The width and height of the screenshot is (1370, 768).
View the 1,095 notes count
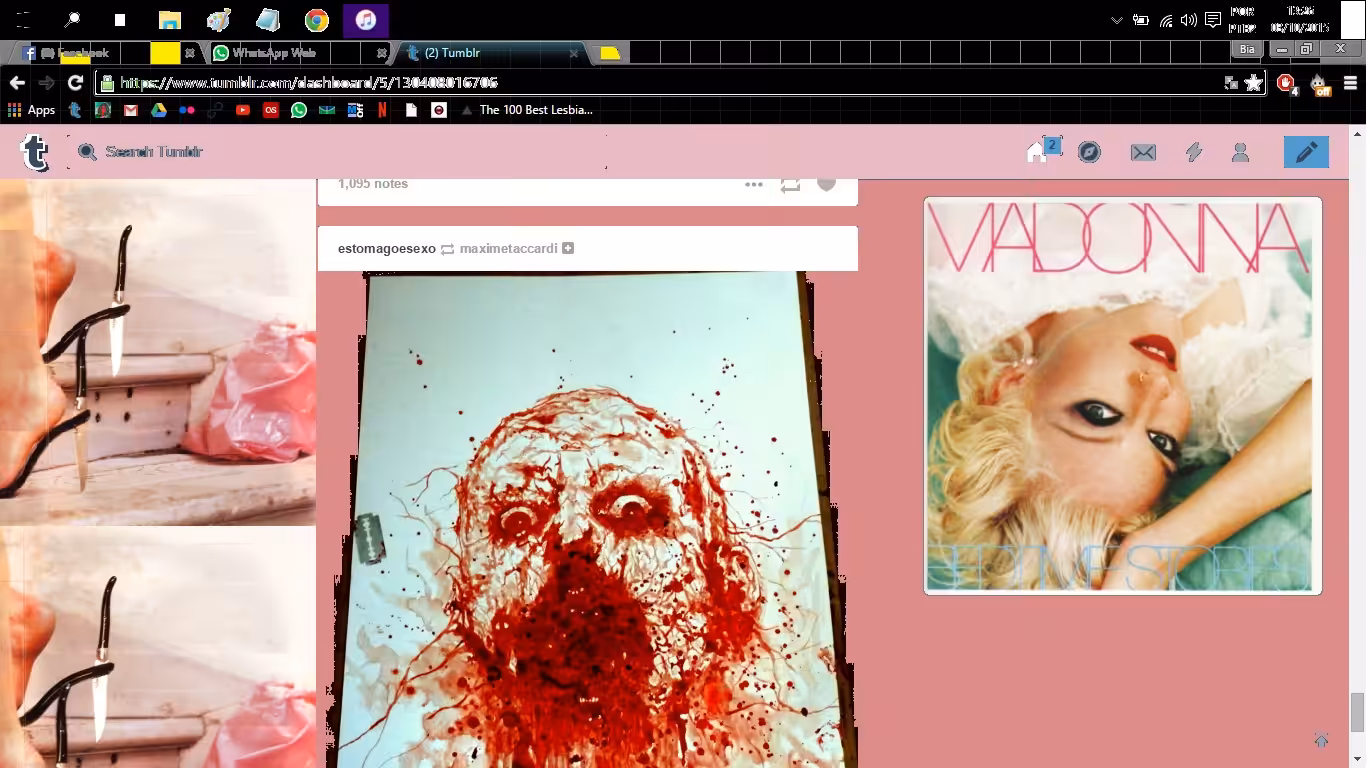373,184
